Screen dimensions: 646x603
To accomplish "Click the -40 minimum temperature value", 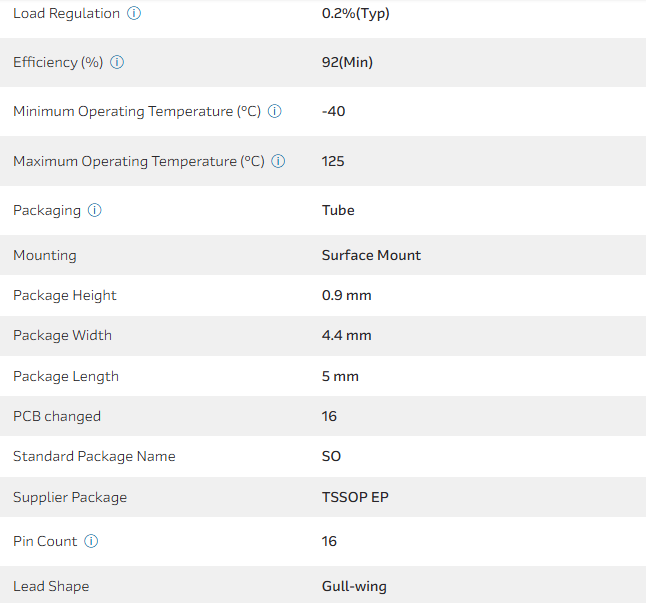I will [x=333, y=112].
